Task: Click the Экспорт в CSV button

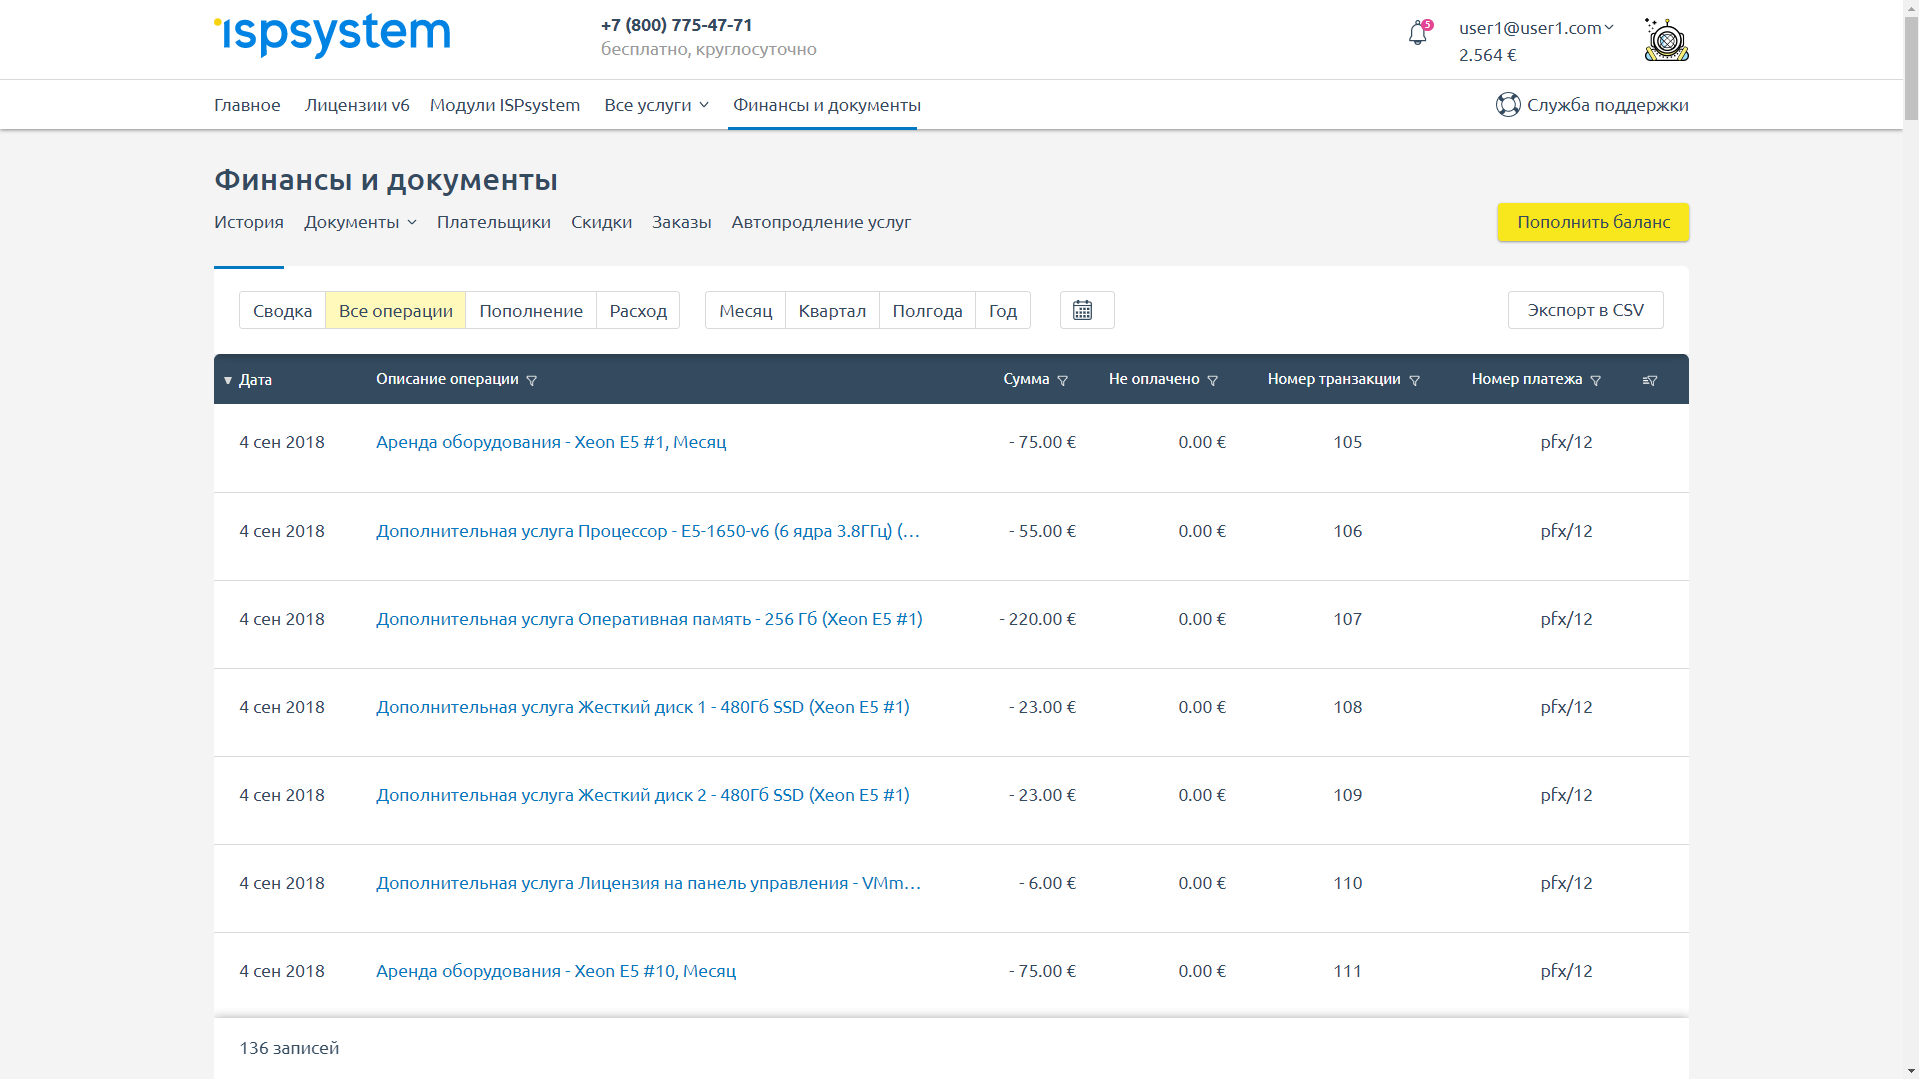Action: pos(1585,310)
